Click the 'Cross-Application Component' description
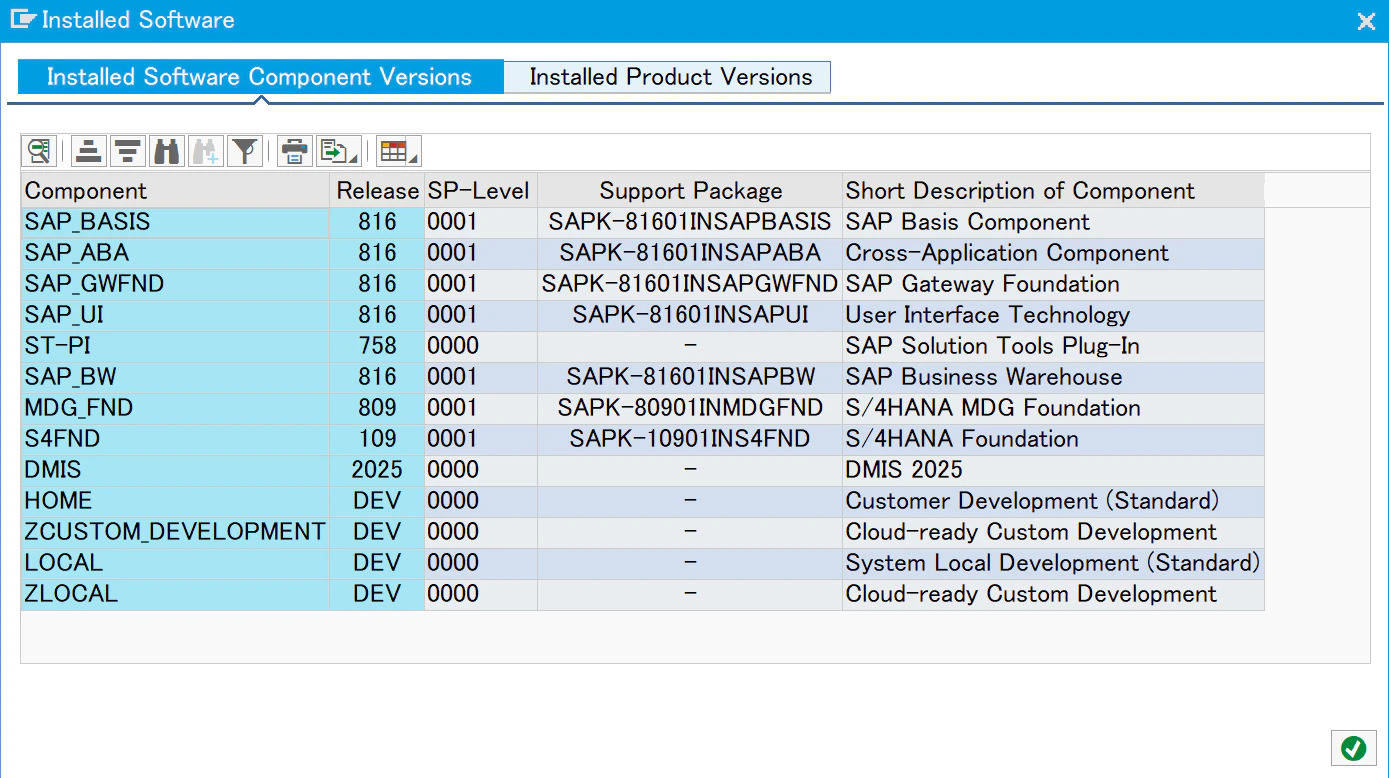The height and width of the screenshot is (778, 1389). click(x=1053, y=253)
